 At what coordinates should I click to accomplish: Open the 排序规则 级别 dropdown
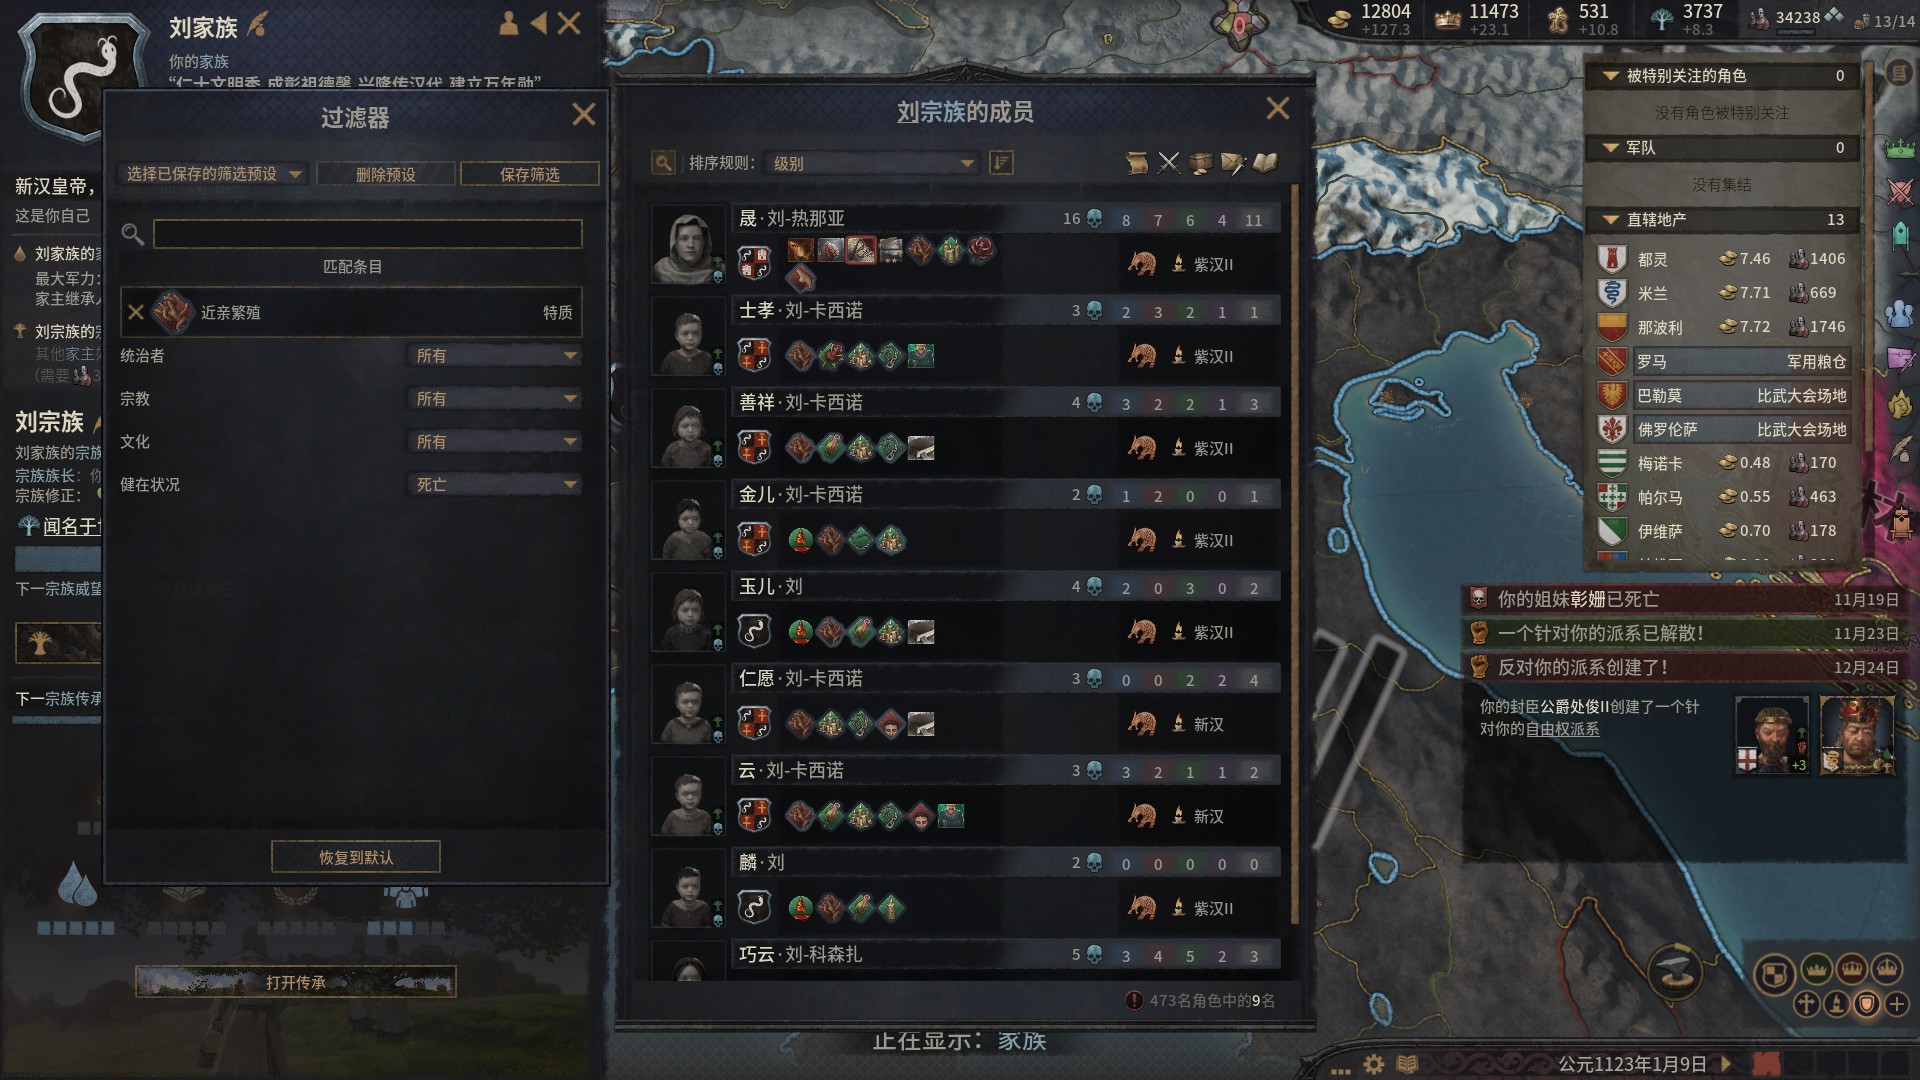click(872, 163)
